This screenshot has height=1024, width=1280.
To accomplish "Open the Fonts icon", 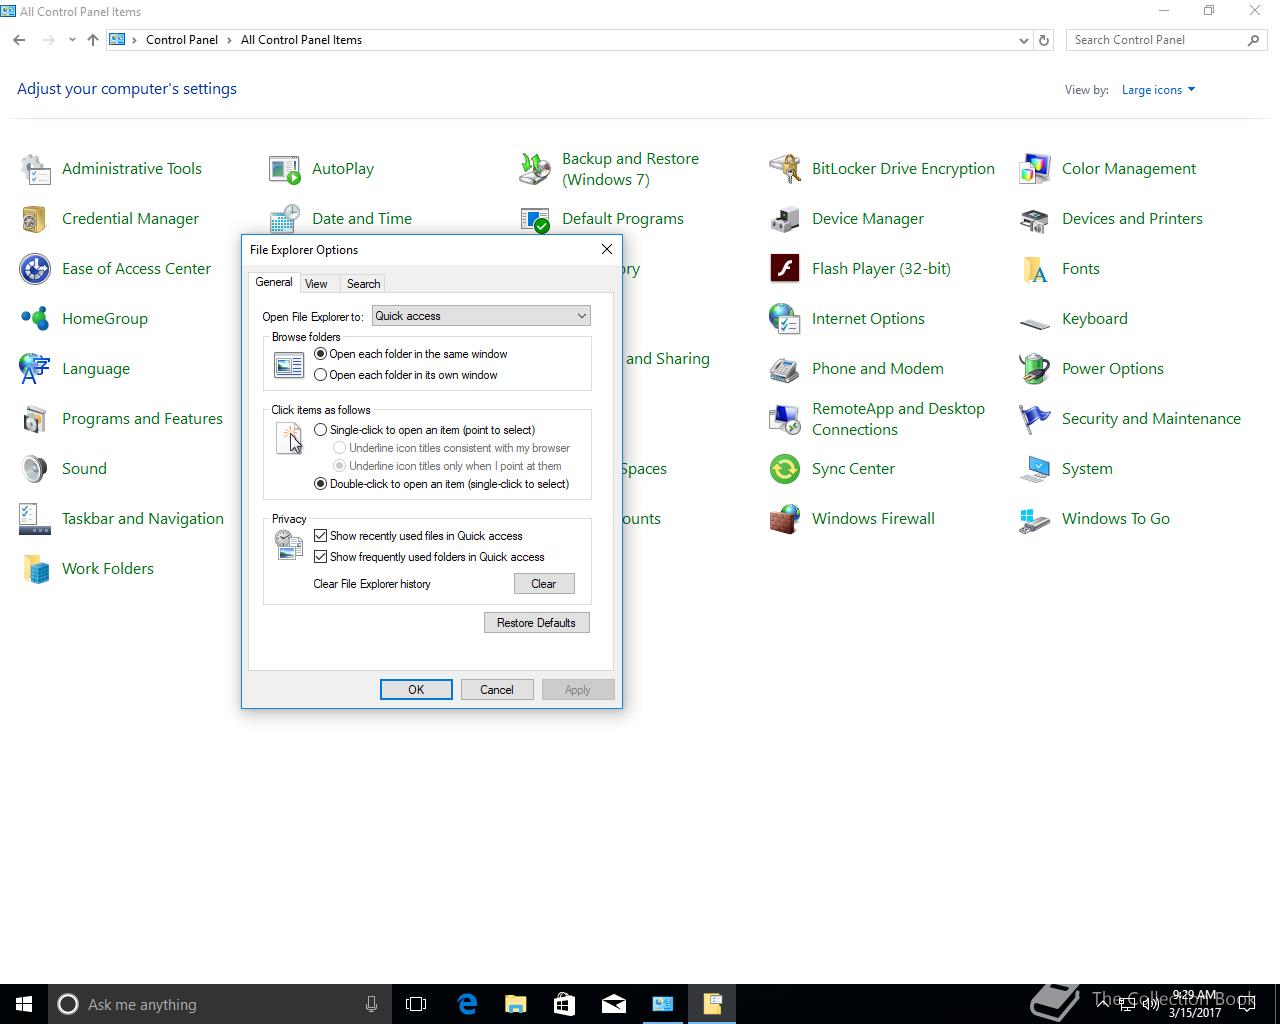I will pyautogui.click(x=1035, y=269).
